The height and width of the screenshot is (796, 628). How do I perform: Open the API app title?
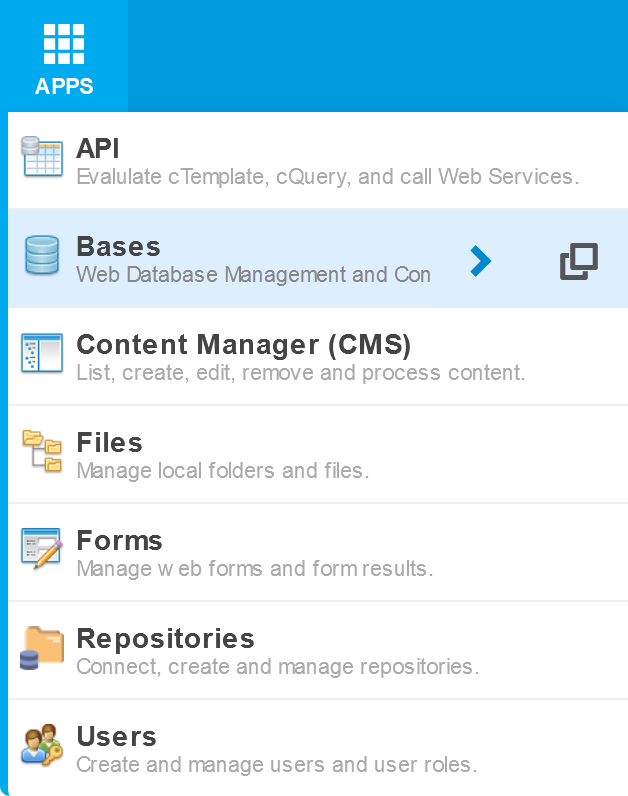click(x=98, y=149)
